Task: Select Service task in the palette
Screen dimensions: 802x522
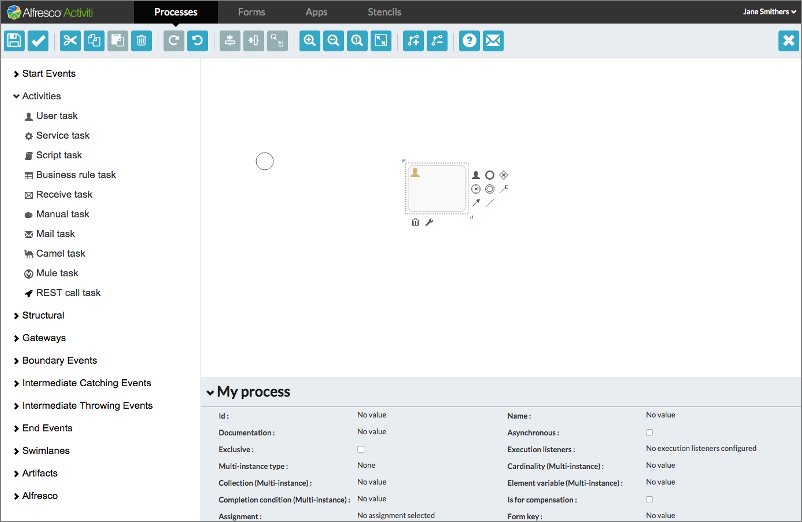Action: tap(57, 135)
